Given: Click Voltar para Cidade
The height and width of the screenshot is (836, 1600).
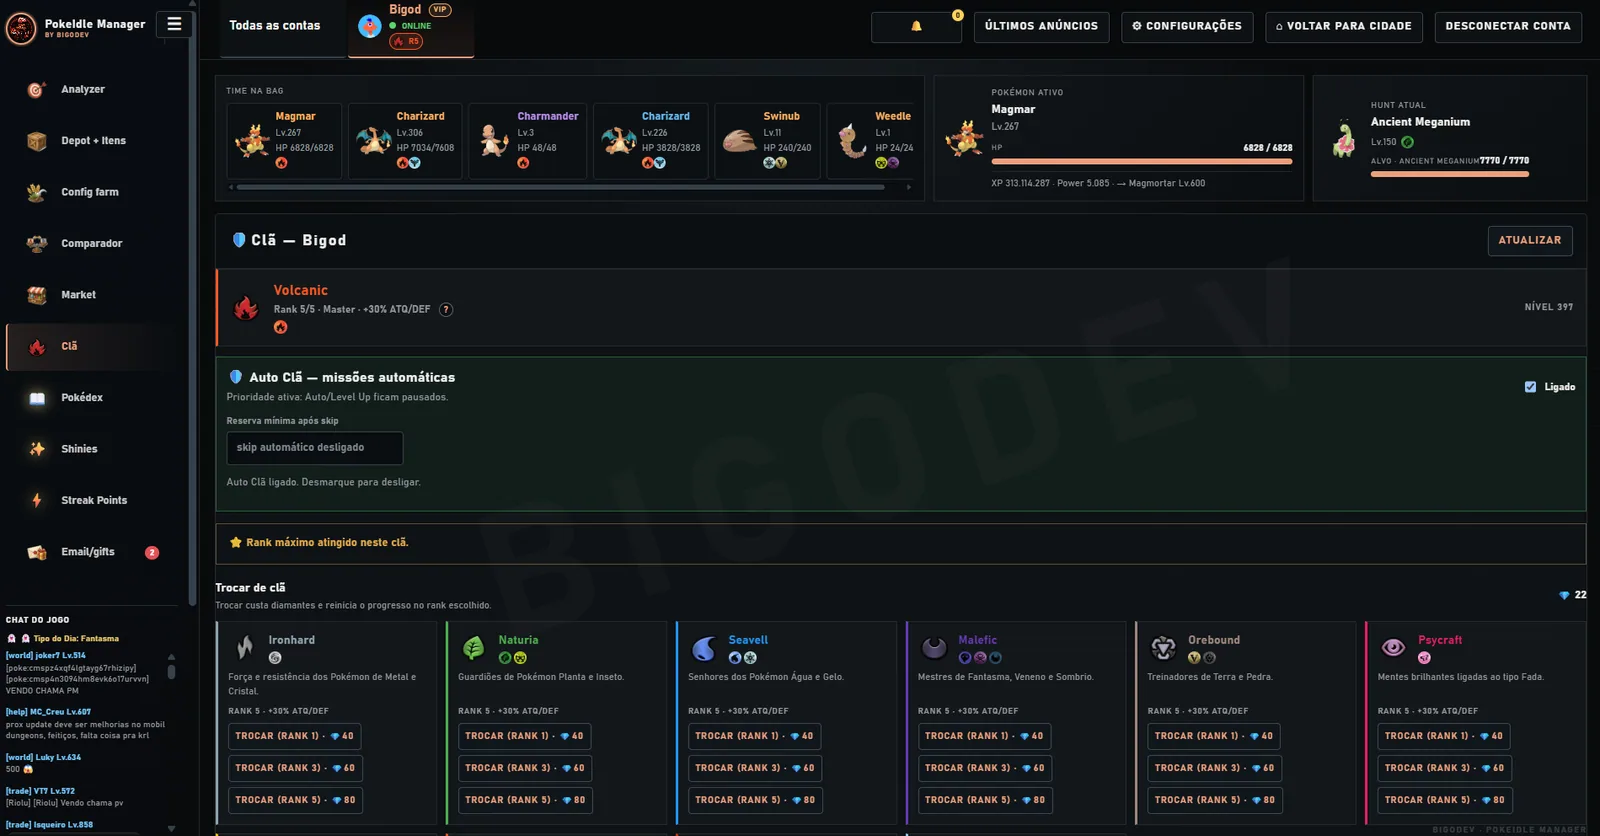Looking at the screenshot, I should [x=1344, y=26].
